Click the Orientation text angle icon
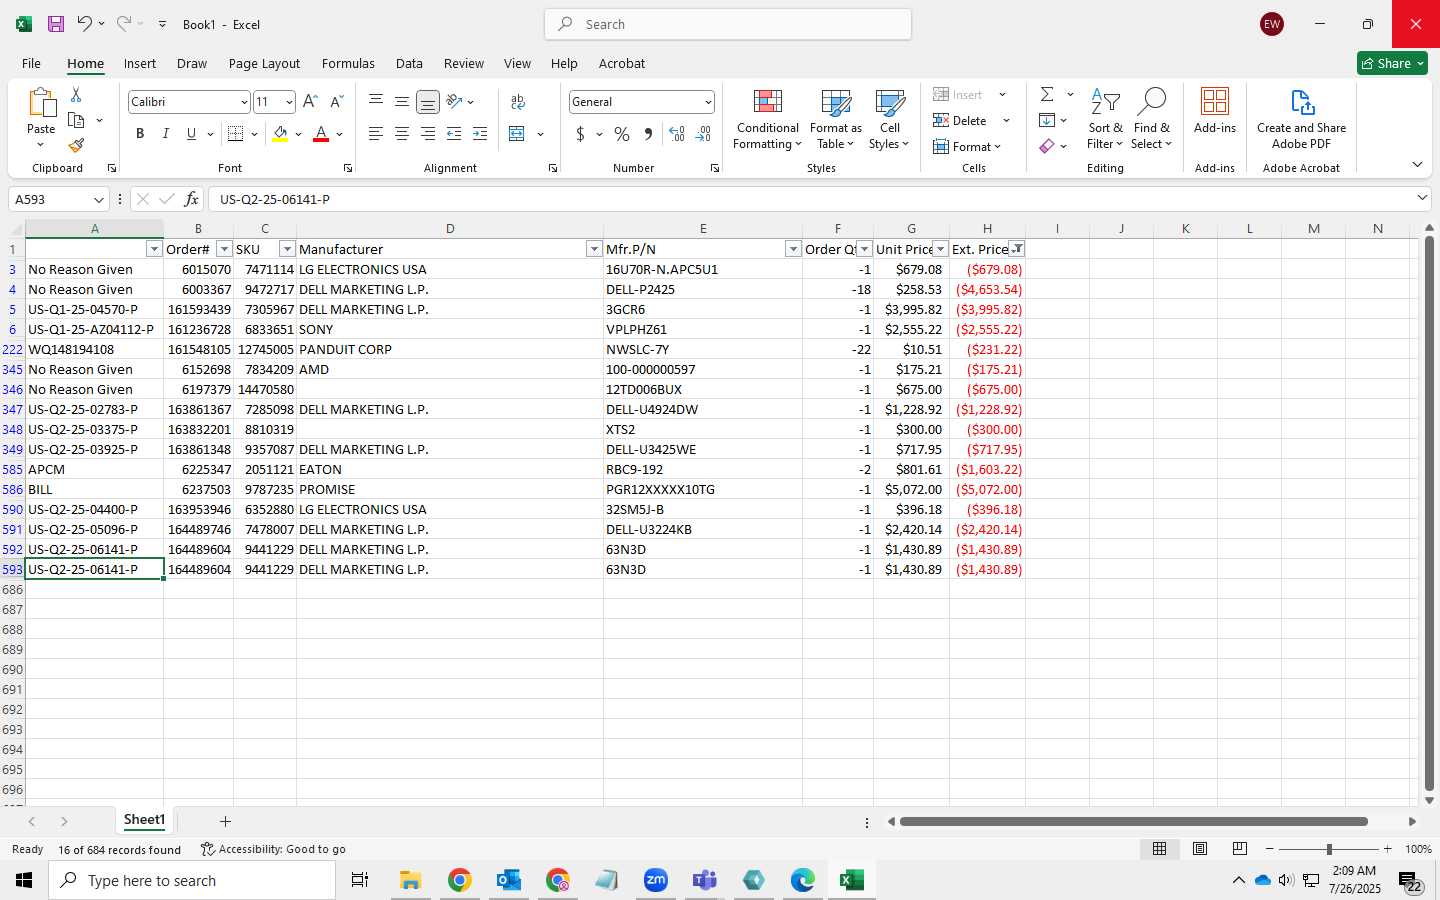 pos(454,102)
